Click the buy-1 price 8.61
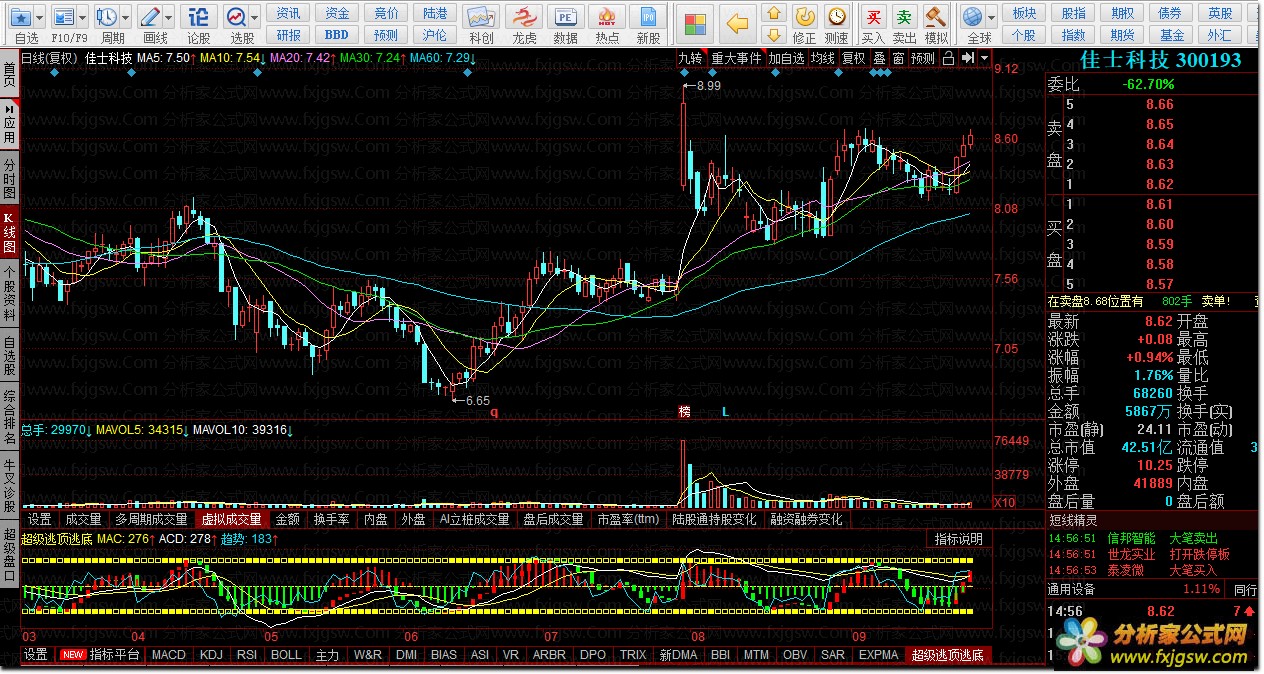The image size is (1264, 674). 1160,205
